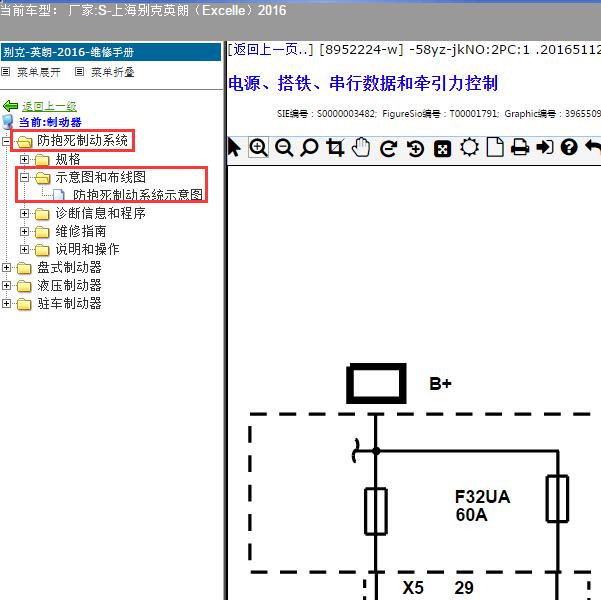
Task: Click the F32UA 60A fuse label
Action: pyautogui.click(x=482, y=506)
